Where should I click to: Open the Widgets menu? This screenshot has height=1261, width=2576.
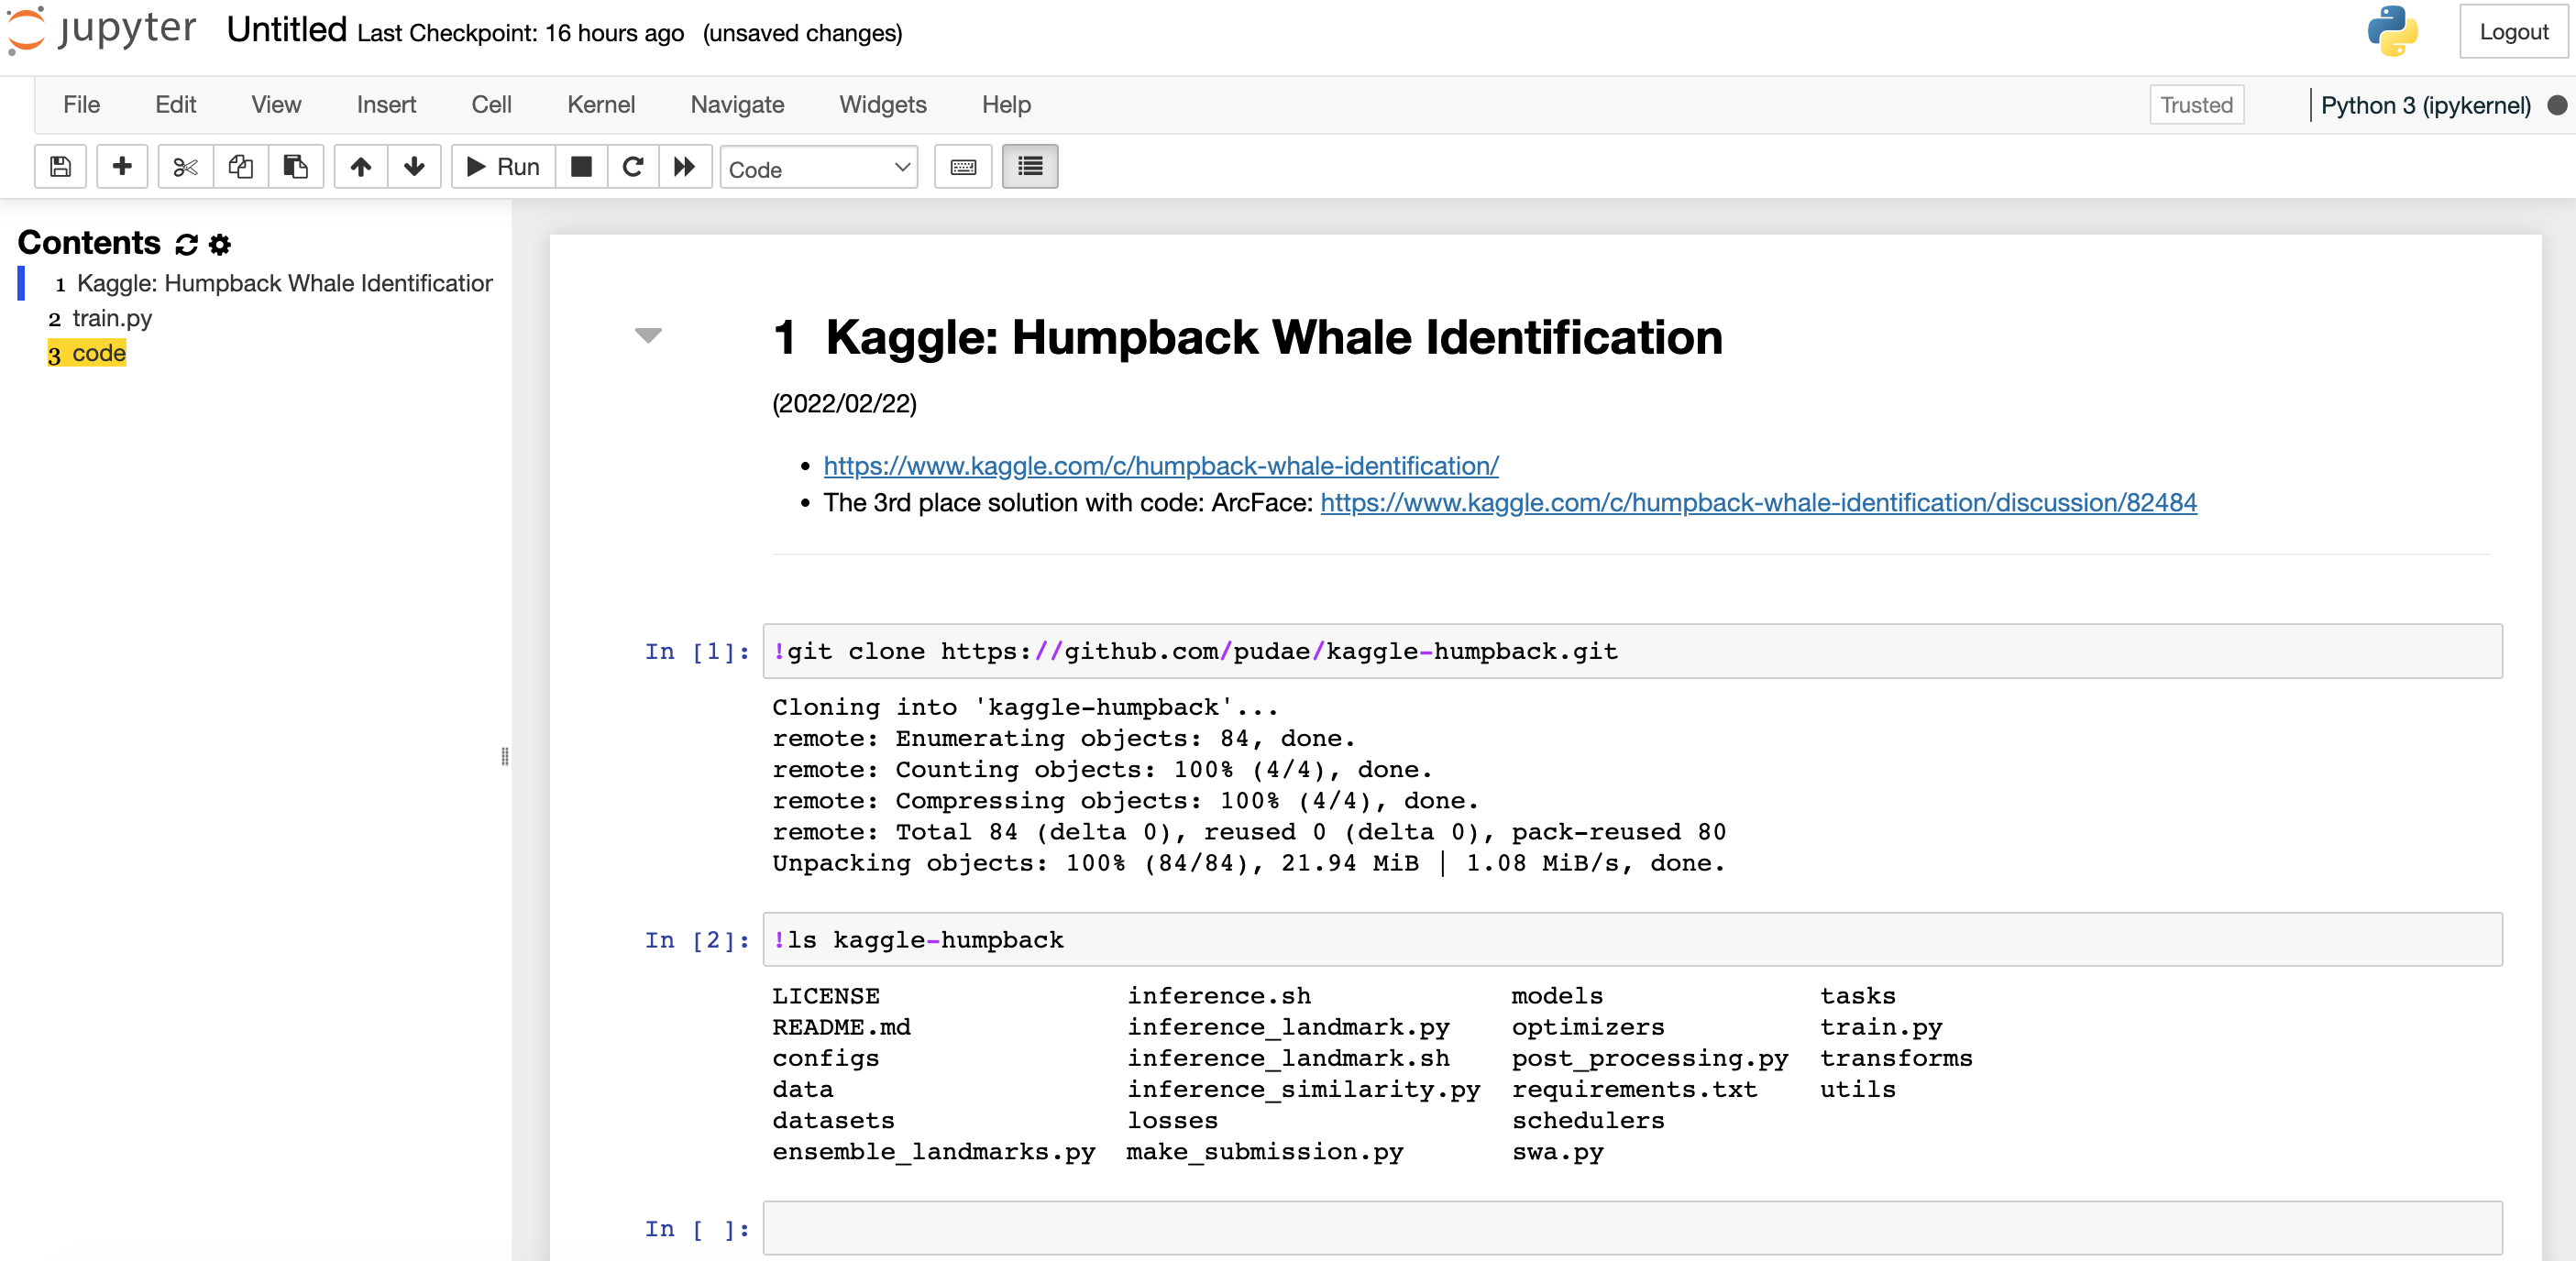883,105
